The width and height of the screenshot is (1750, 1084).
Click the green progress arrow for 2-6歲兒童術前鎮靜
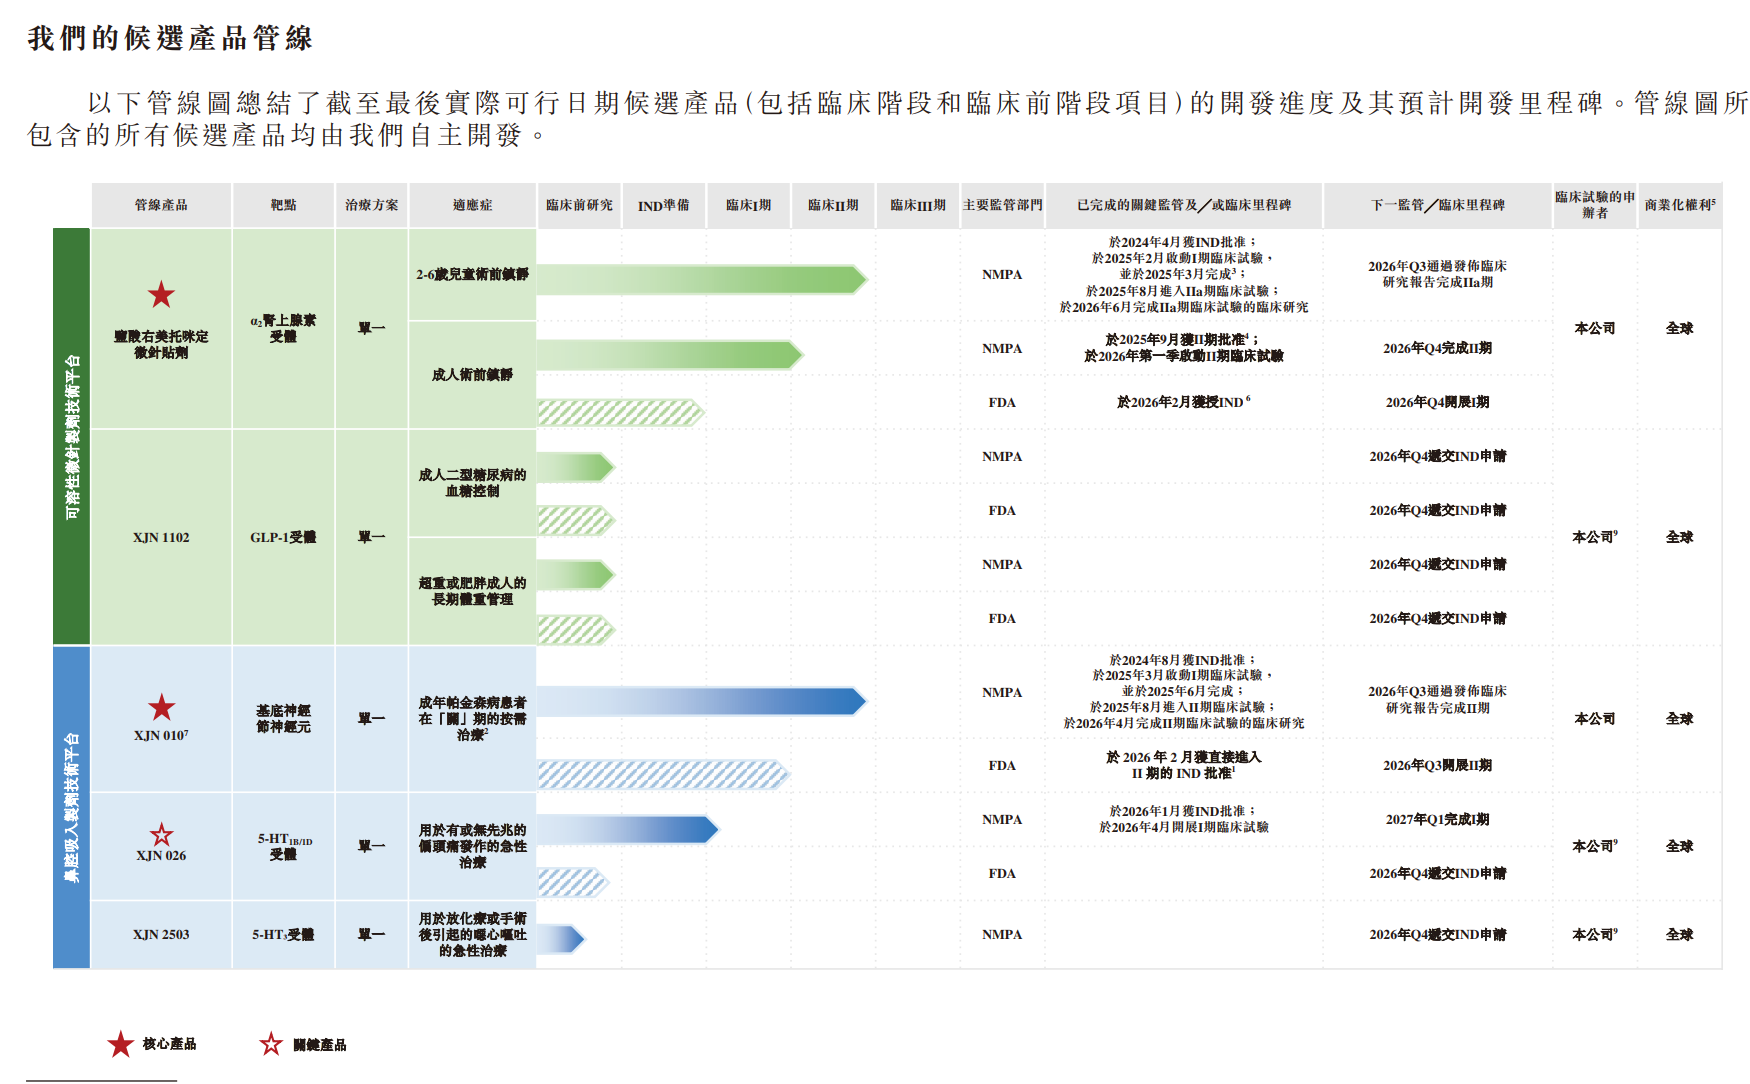(702, 279)
